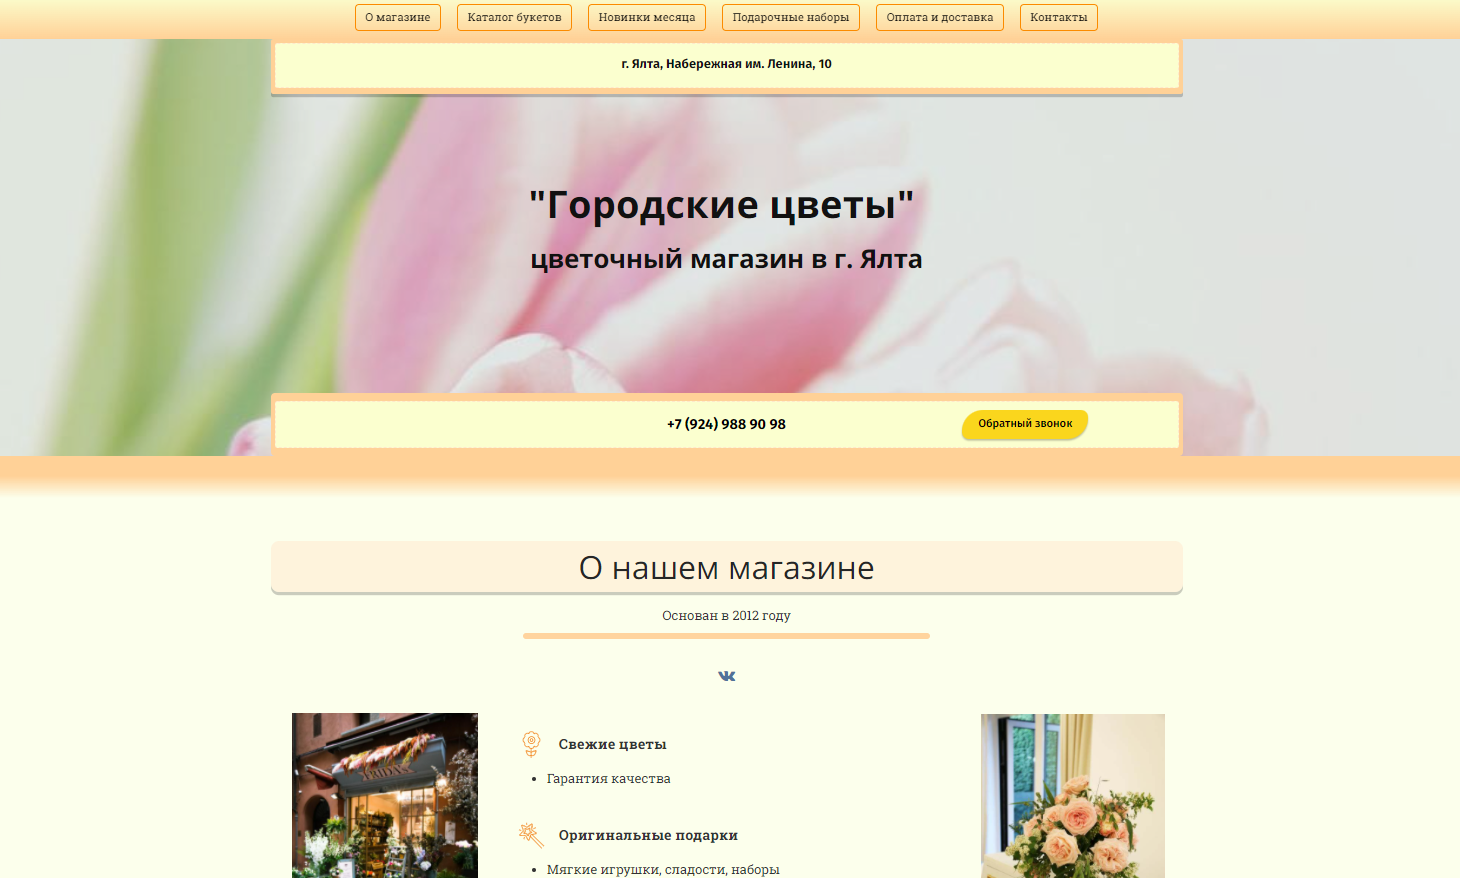
Task: Click the flower icon beside Свежие цветы
Action: point(531,744)
